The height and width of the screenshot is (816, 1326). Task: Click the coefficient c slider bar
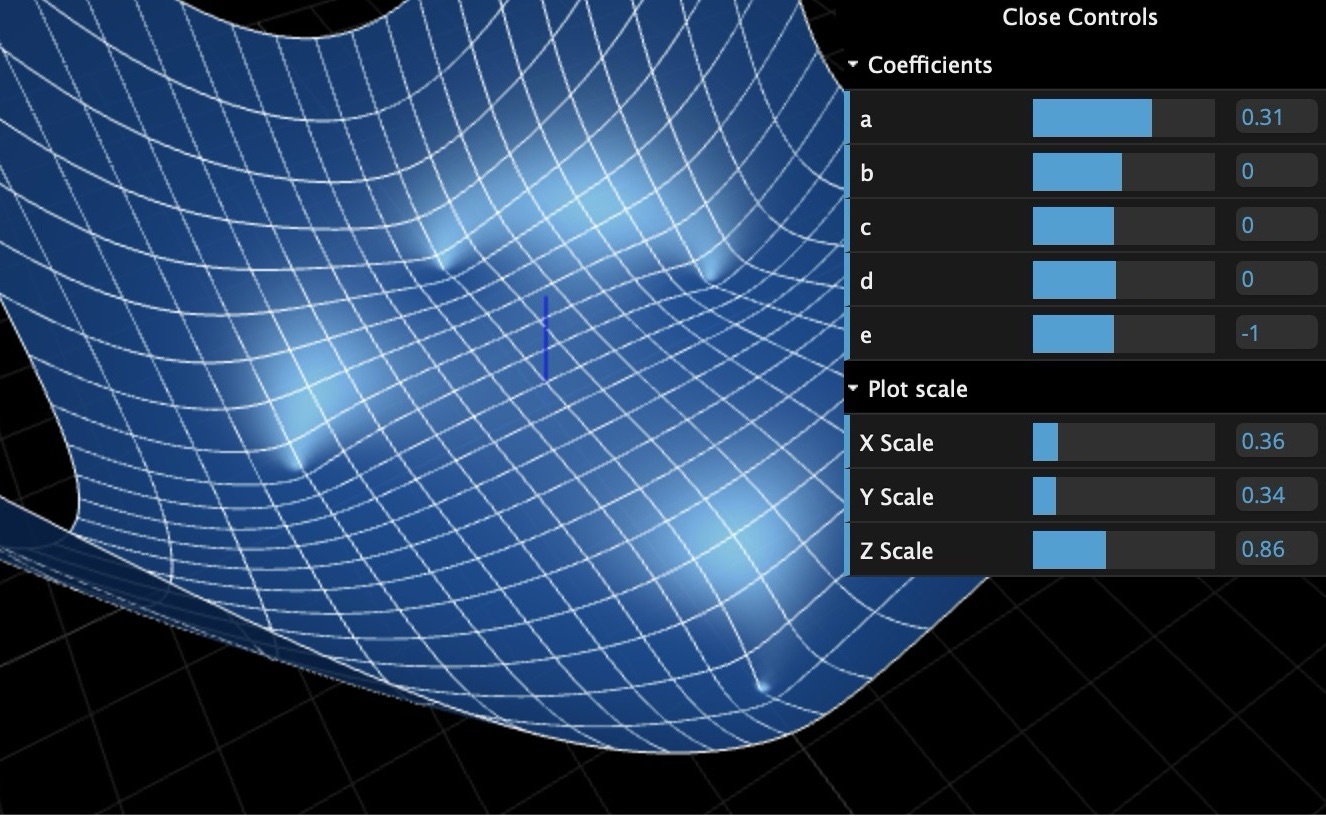(x=1123, y=226)
